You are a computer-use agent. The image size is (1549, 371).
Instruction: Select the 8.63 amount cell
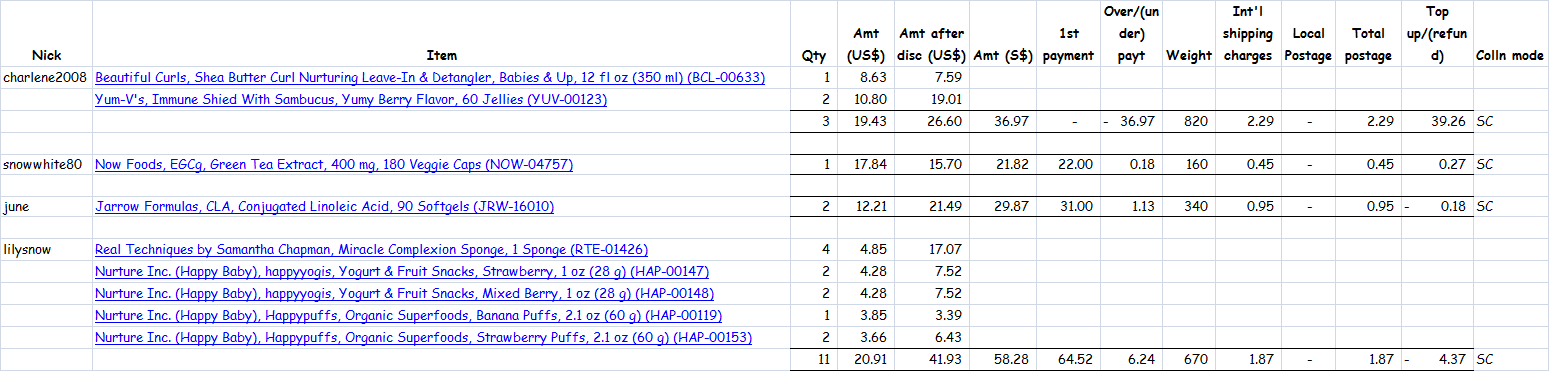(x=866, y=77)
